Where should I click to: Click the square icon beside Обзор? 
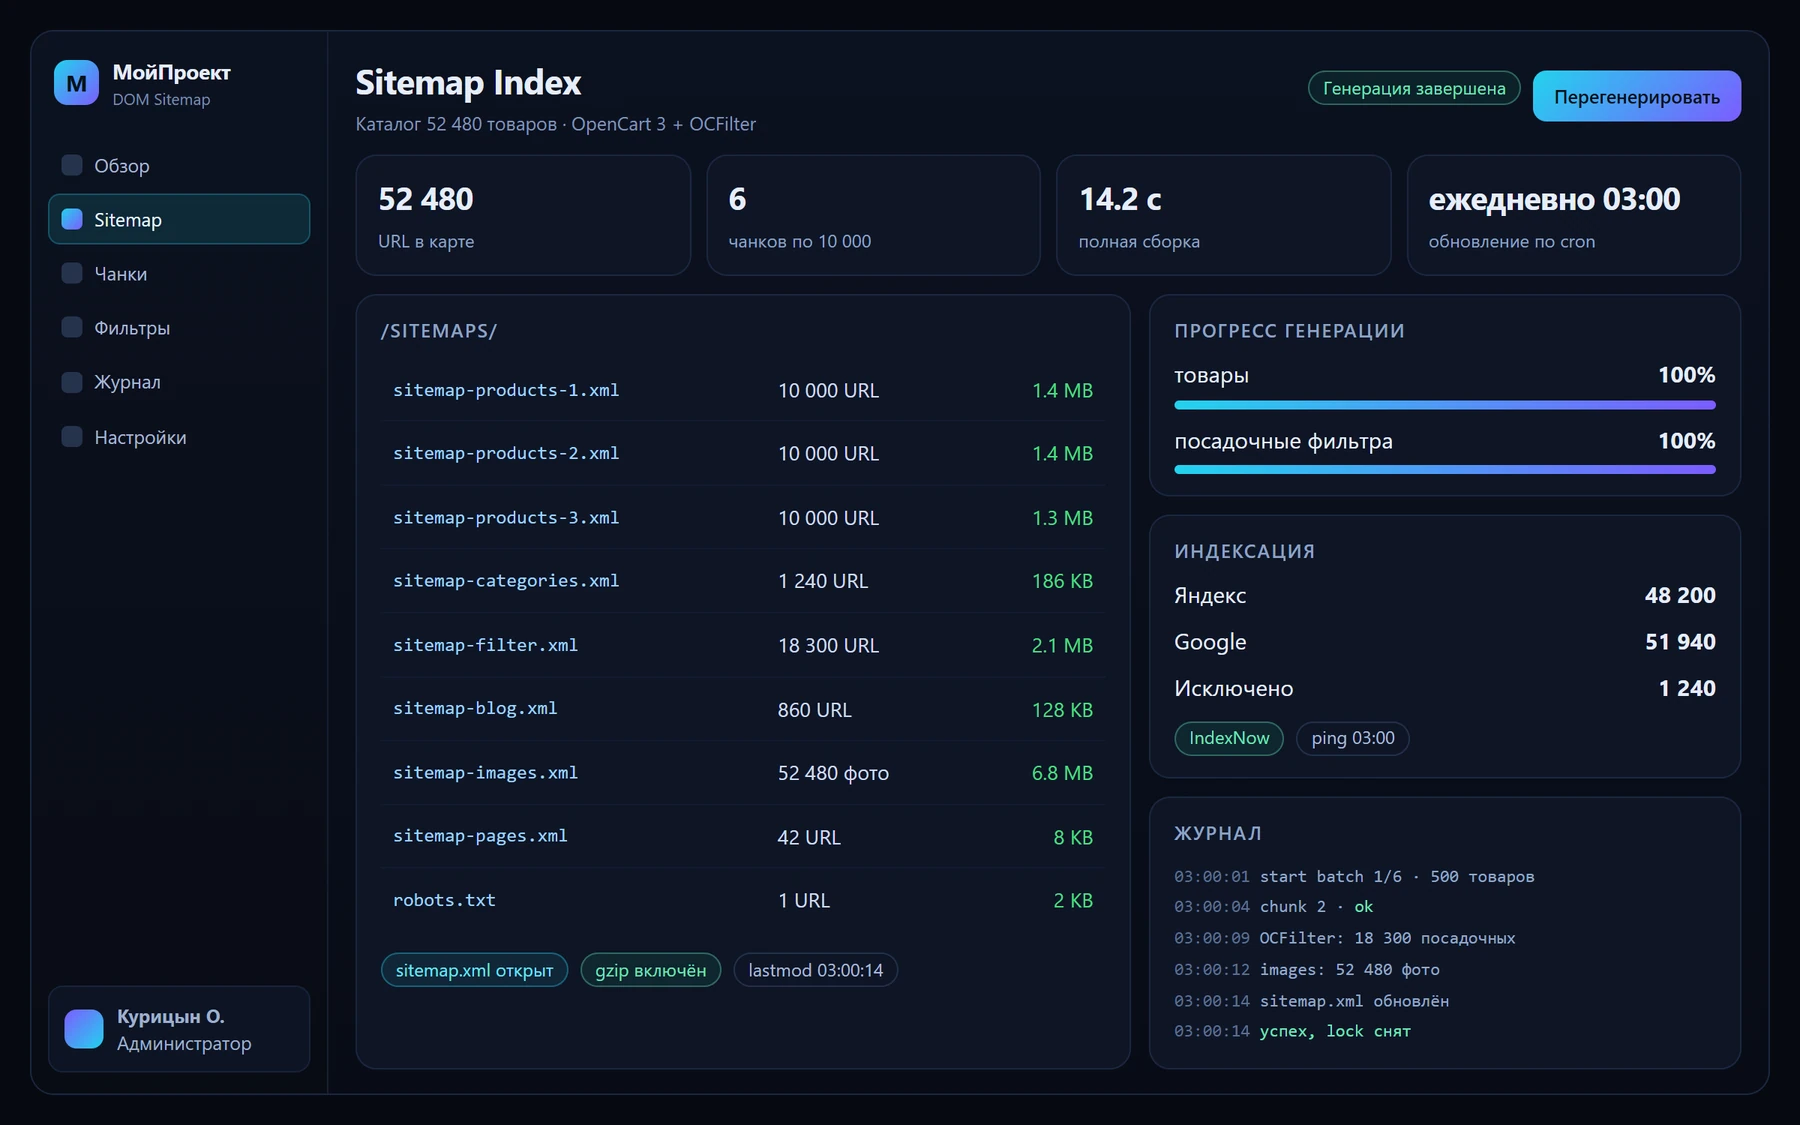(x=72, y=165)
